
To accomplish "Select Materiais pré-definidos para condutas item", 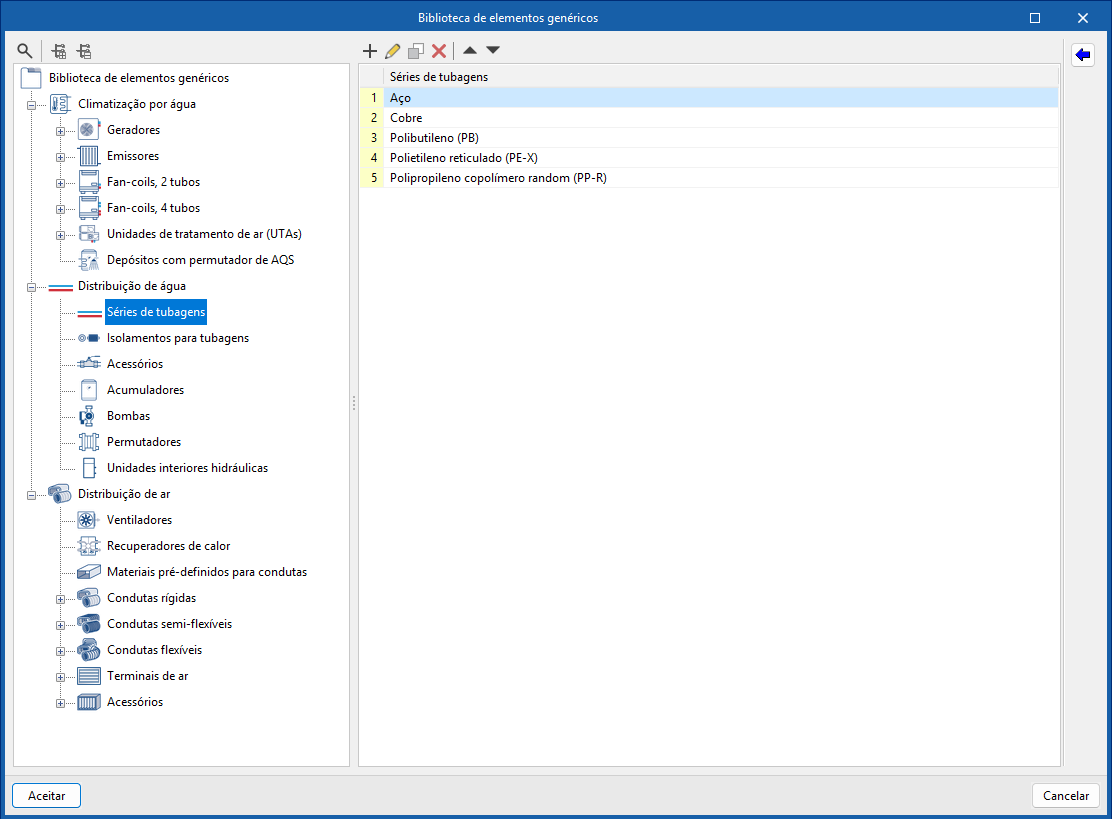I will (x=207, y=572).
